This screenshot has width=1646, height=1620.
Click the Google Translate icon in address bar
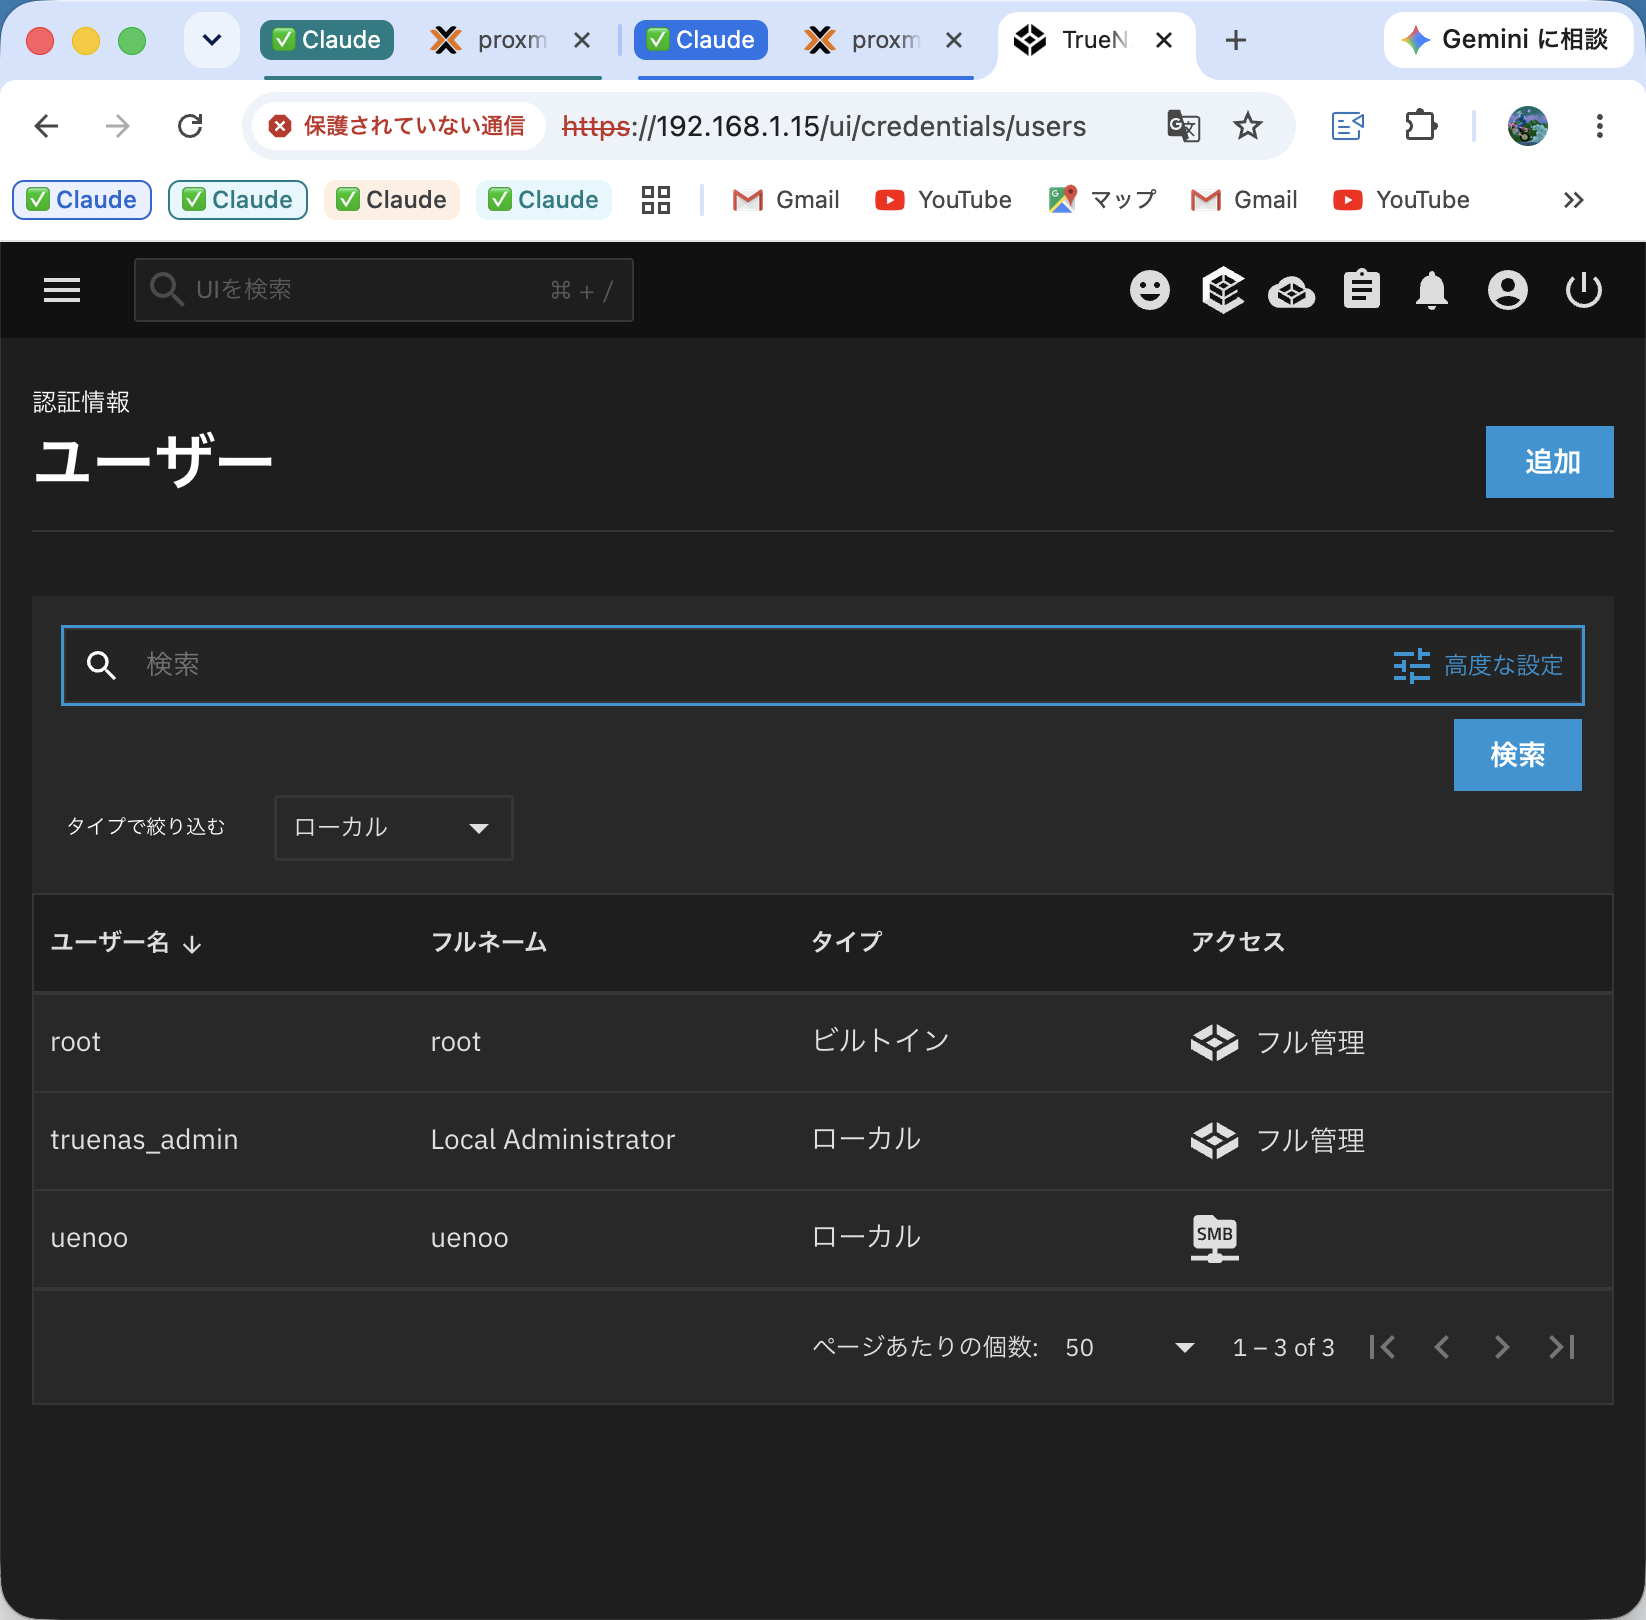click(x=1184, y=126)
